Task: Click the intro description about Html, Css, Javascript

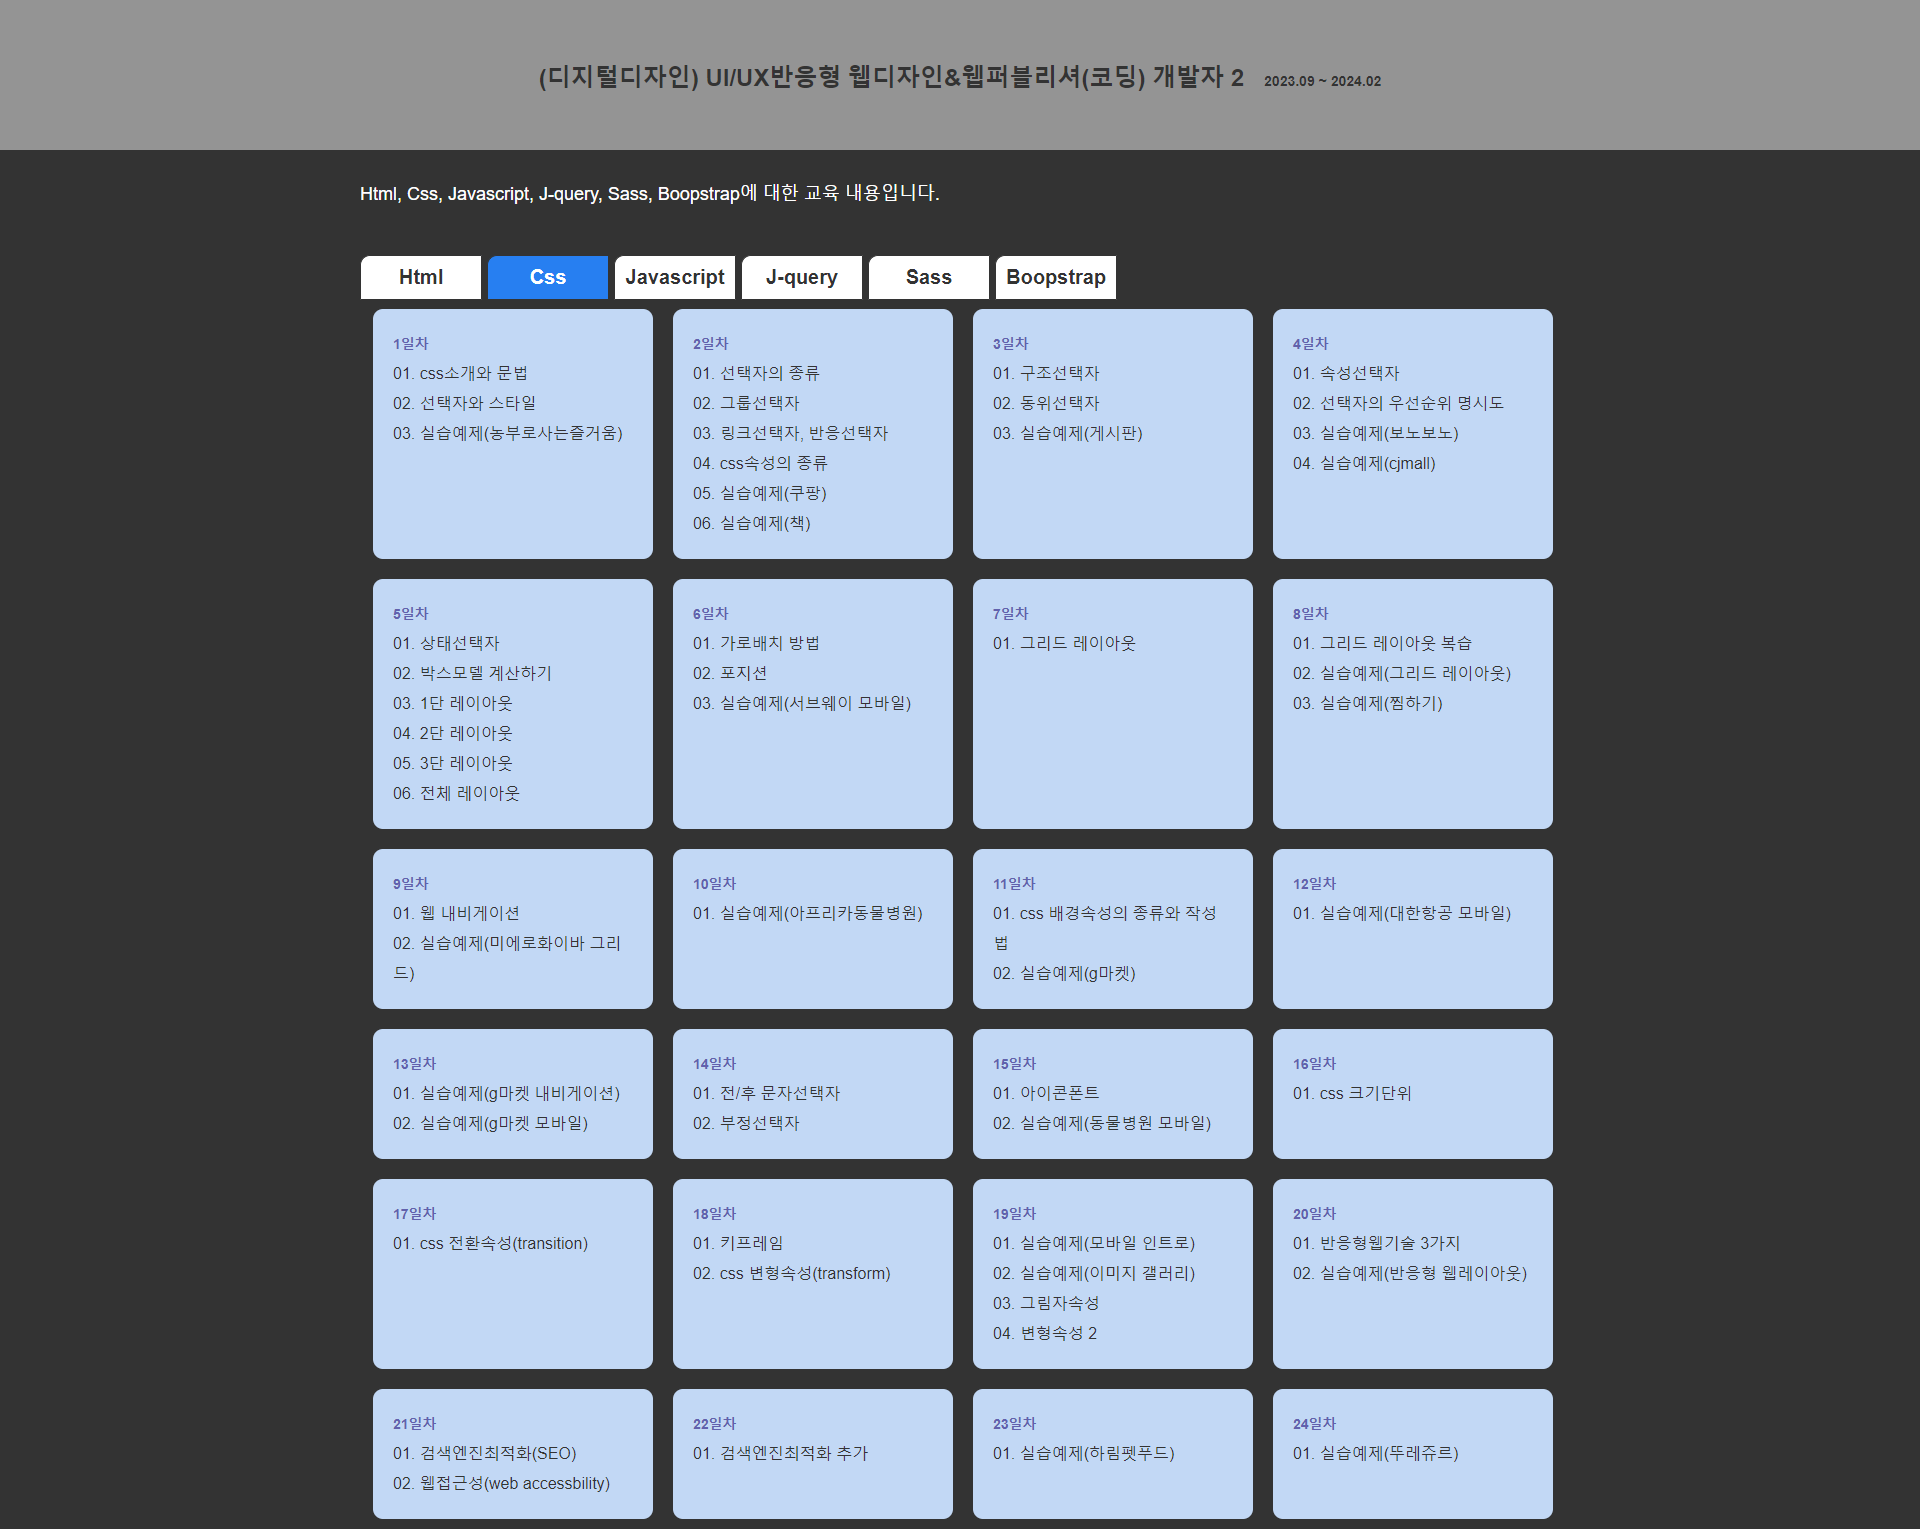Action: pos(650,193)
